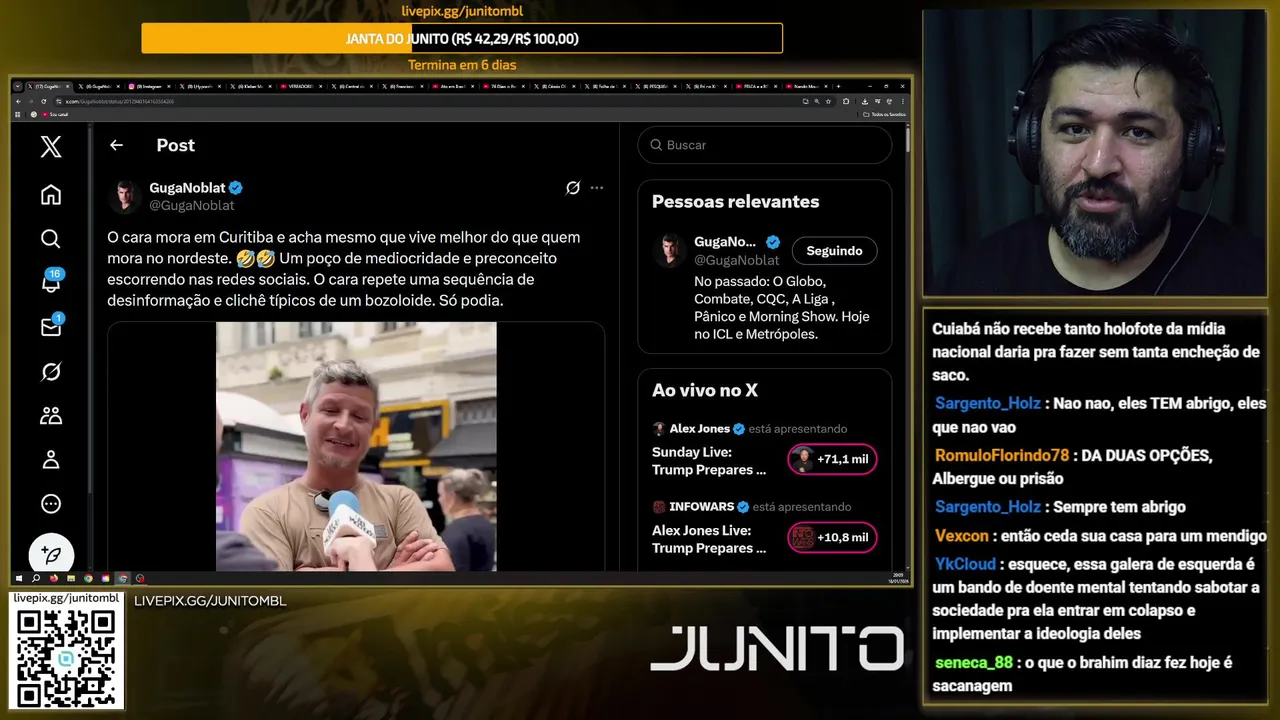Click GugaNoblat avatar on the post
Screen dimensions: 1280x720
click(125, 196)
